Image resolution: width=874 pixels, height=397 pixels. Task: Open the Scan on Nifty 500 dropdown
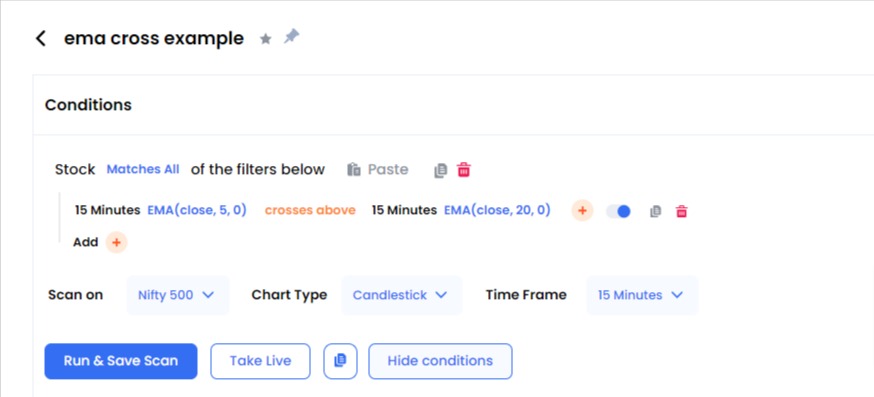pos(177,295)
